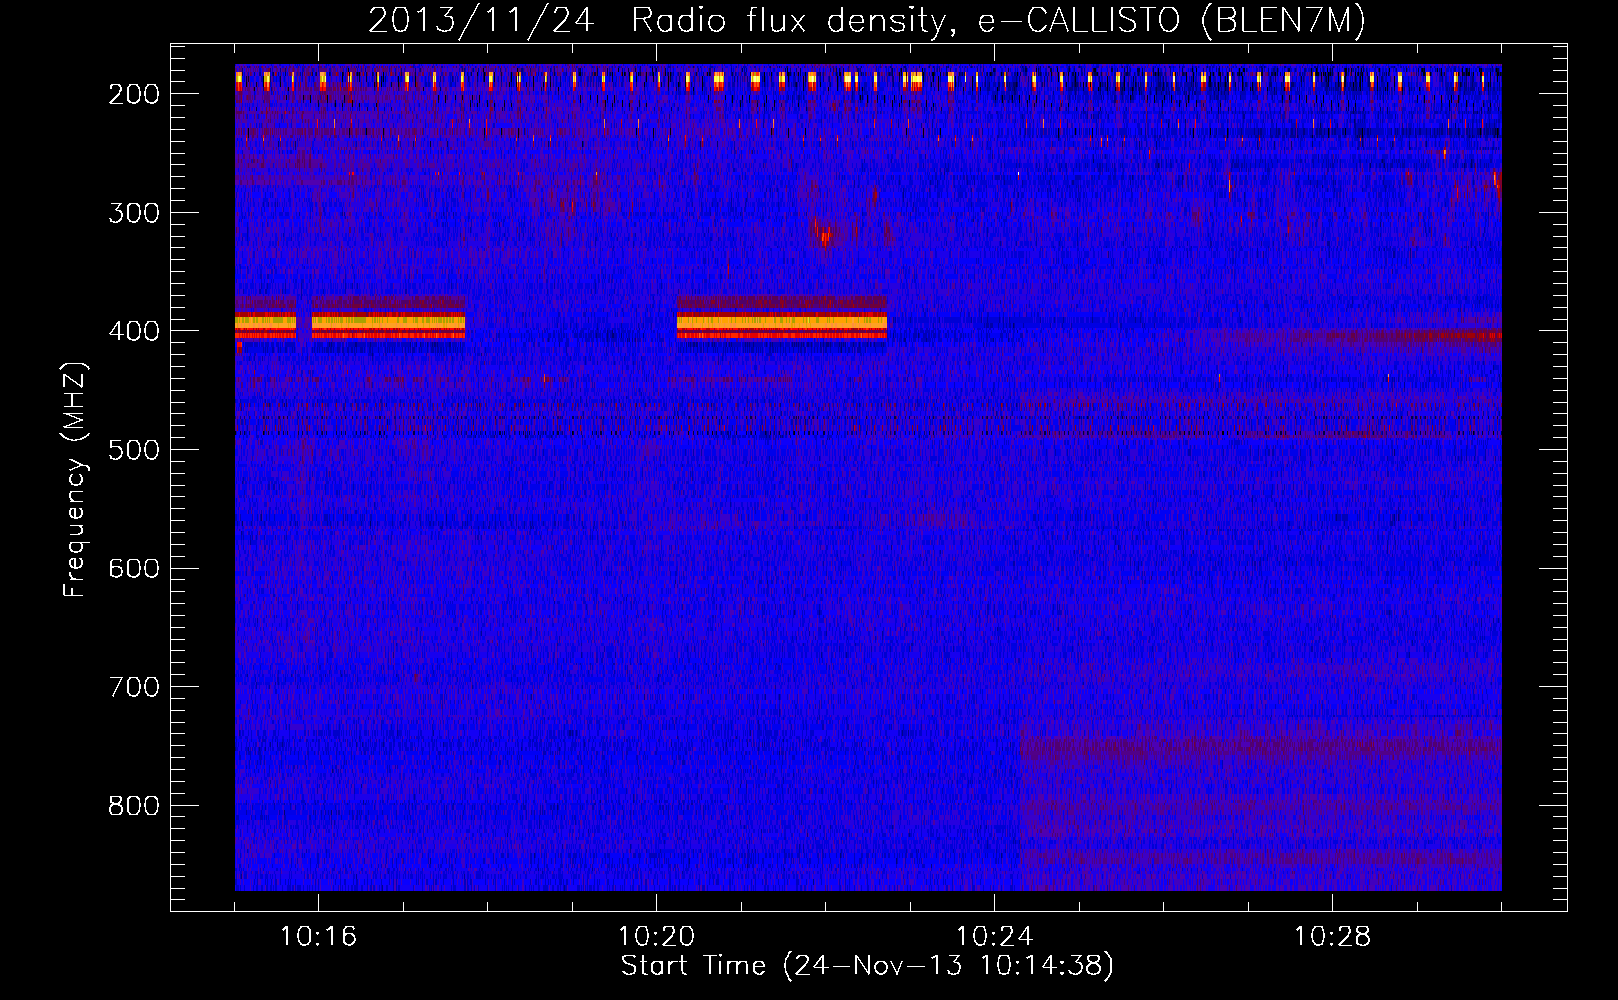The width and height of the screenshot is (1618, 1000).
Task: Click the 10:20 time tick label
Action: pos(656,937)
